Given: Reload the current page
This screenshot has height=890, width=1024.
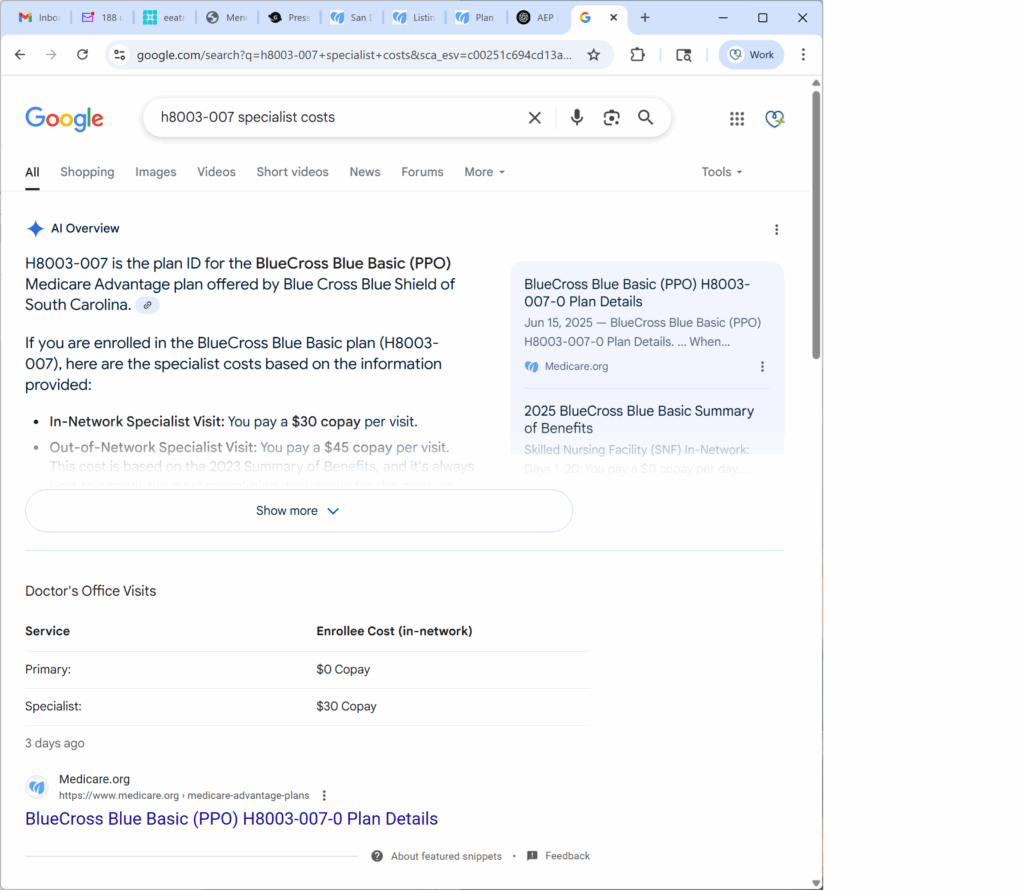Looking at the screenshot, I should click(x=82, y=55).
